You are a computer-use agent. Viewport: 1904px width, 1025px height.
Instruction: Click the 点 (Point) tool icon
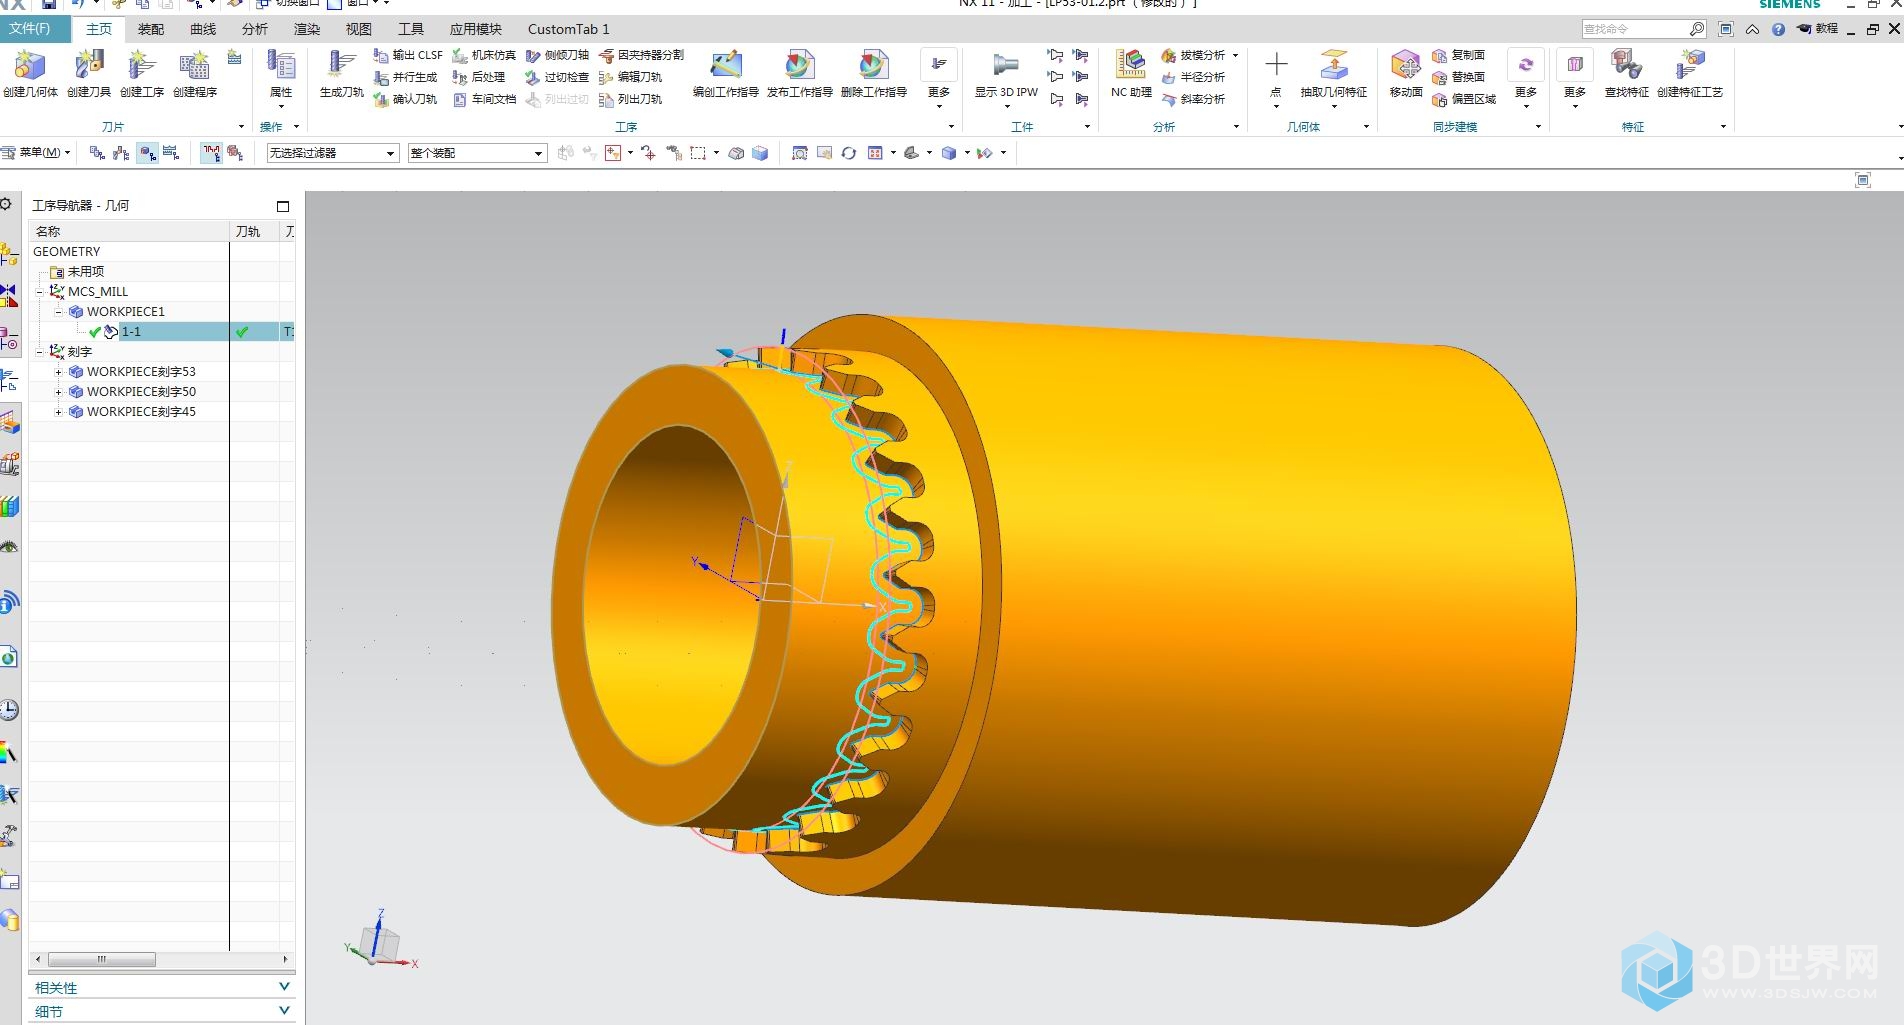(1276, 66)
